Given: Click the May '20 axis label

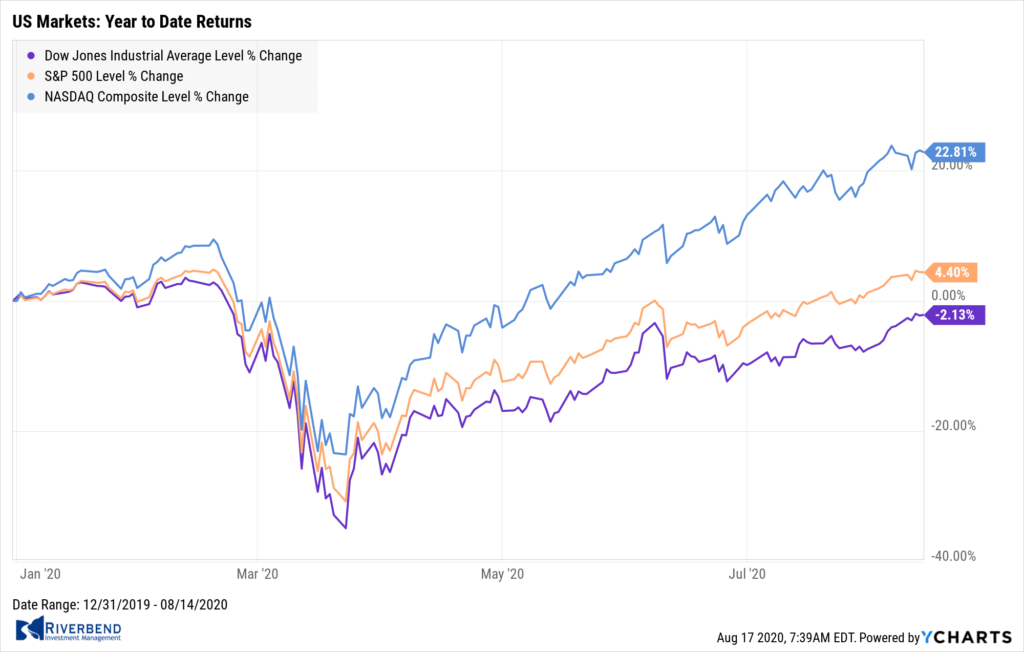Looking at the screenshot, I should click(502, 574).
